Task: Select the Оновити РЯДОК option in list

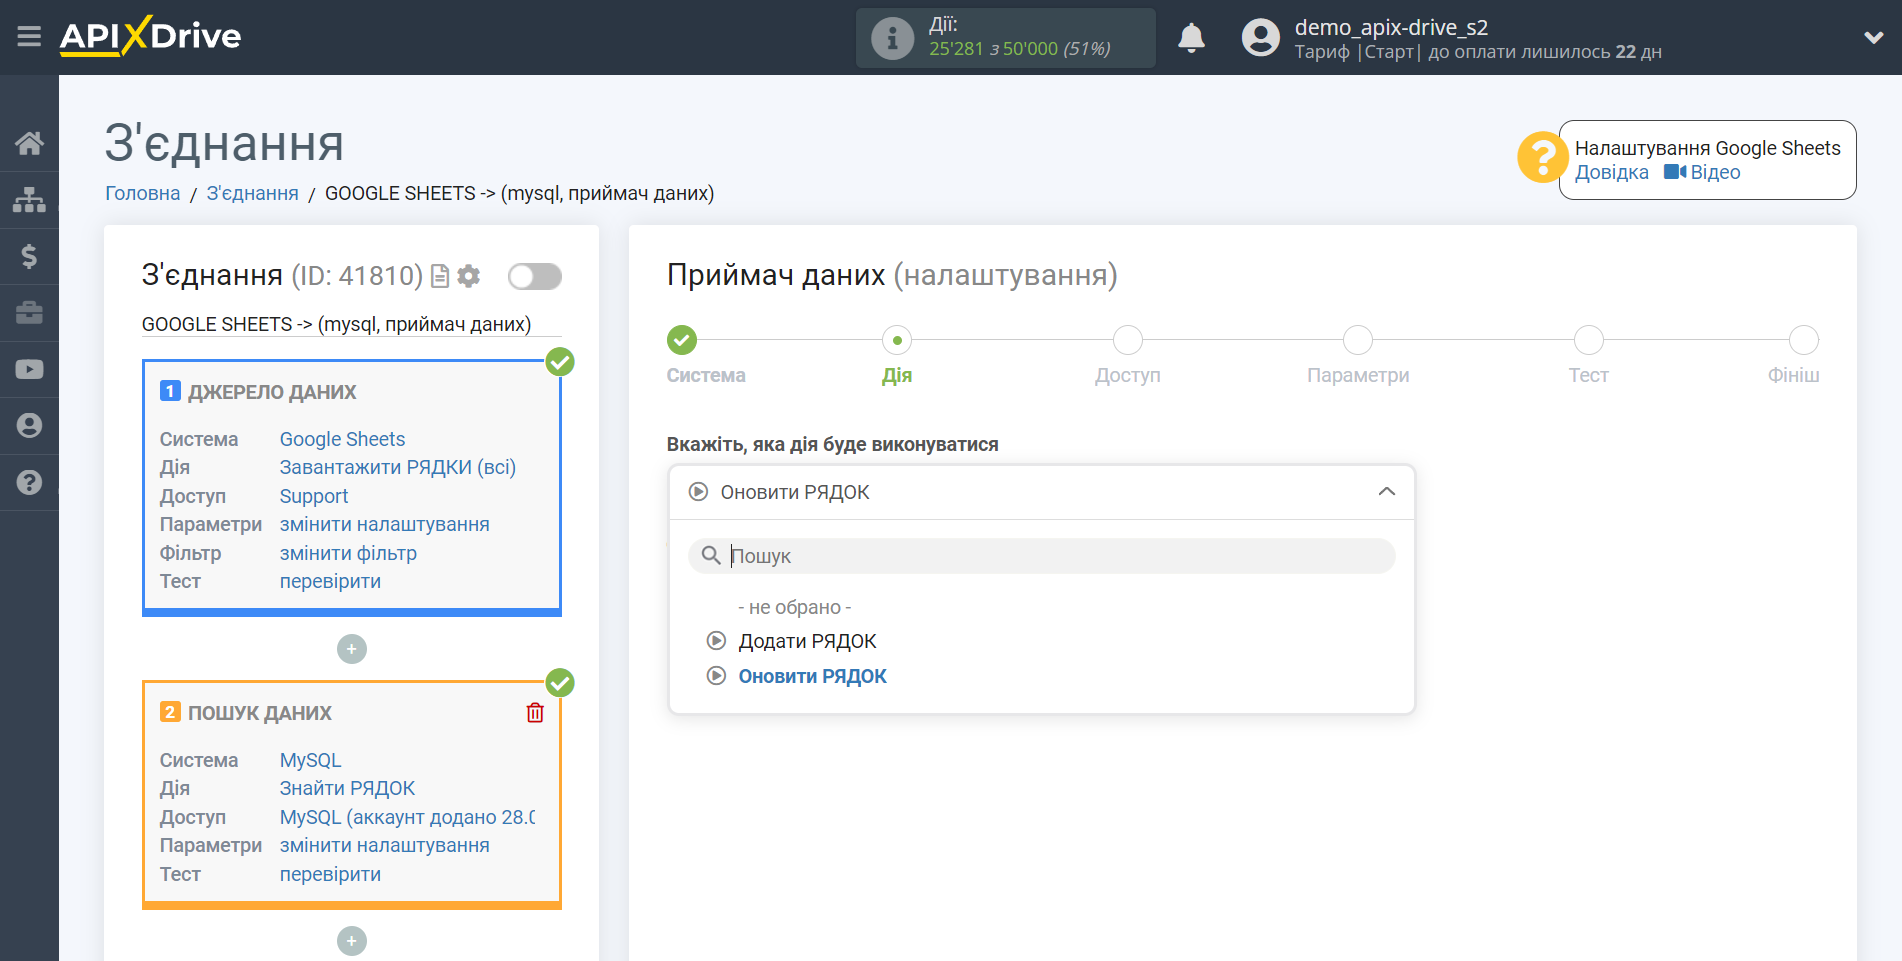Action: [x=812, y=676]
